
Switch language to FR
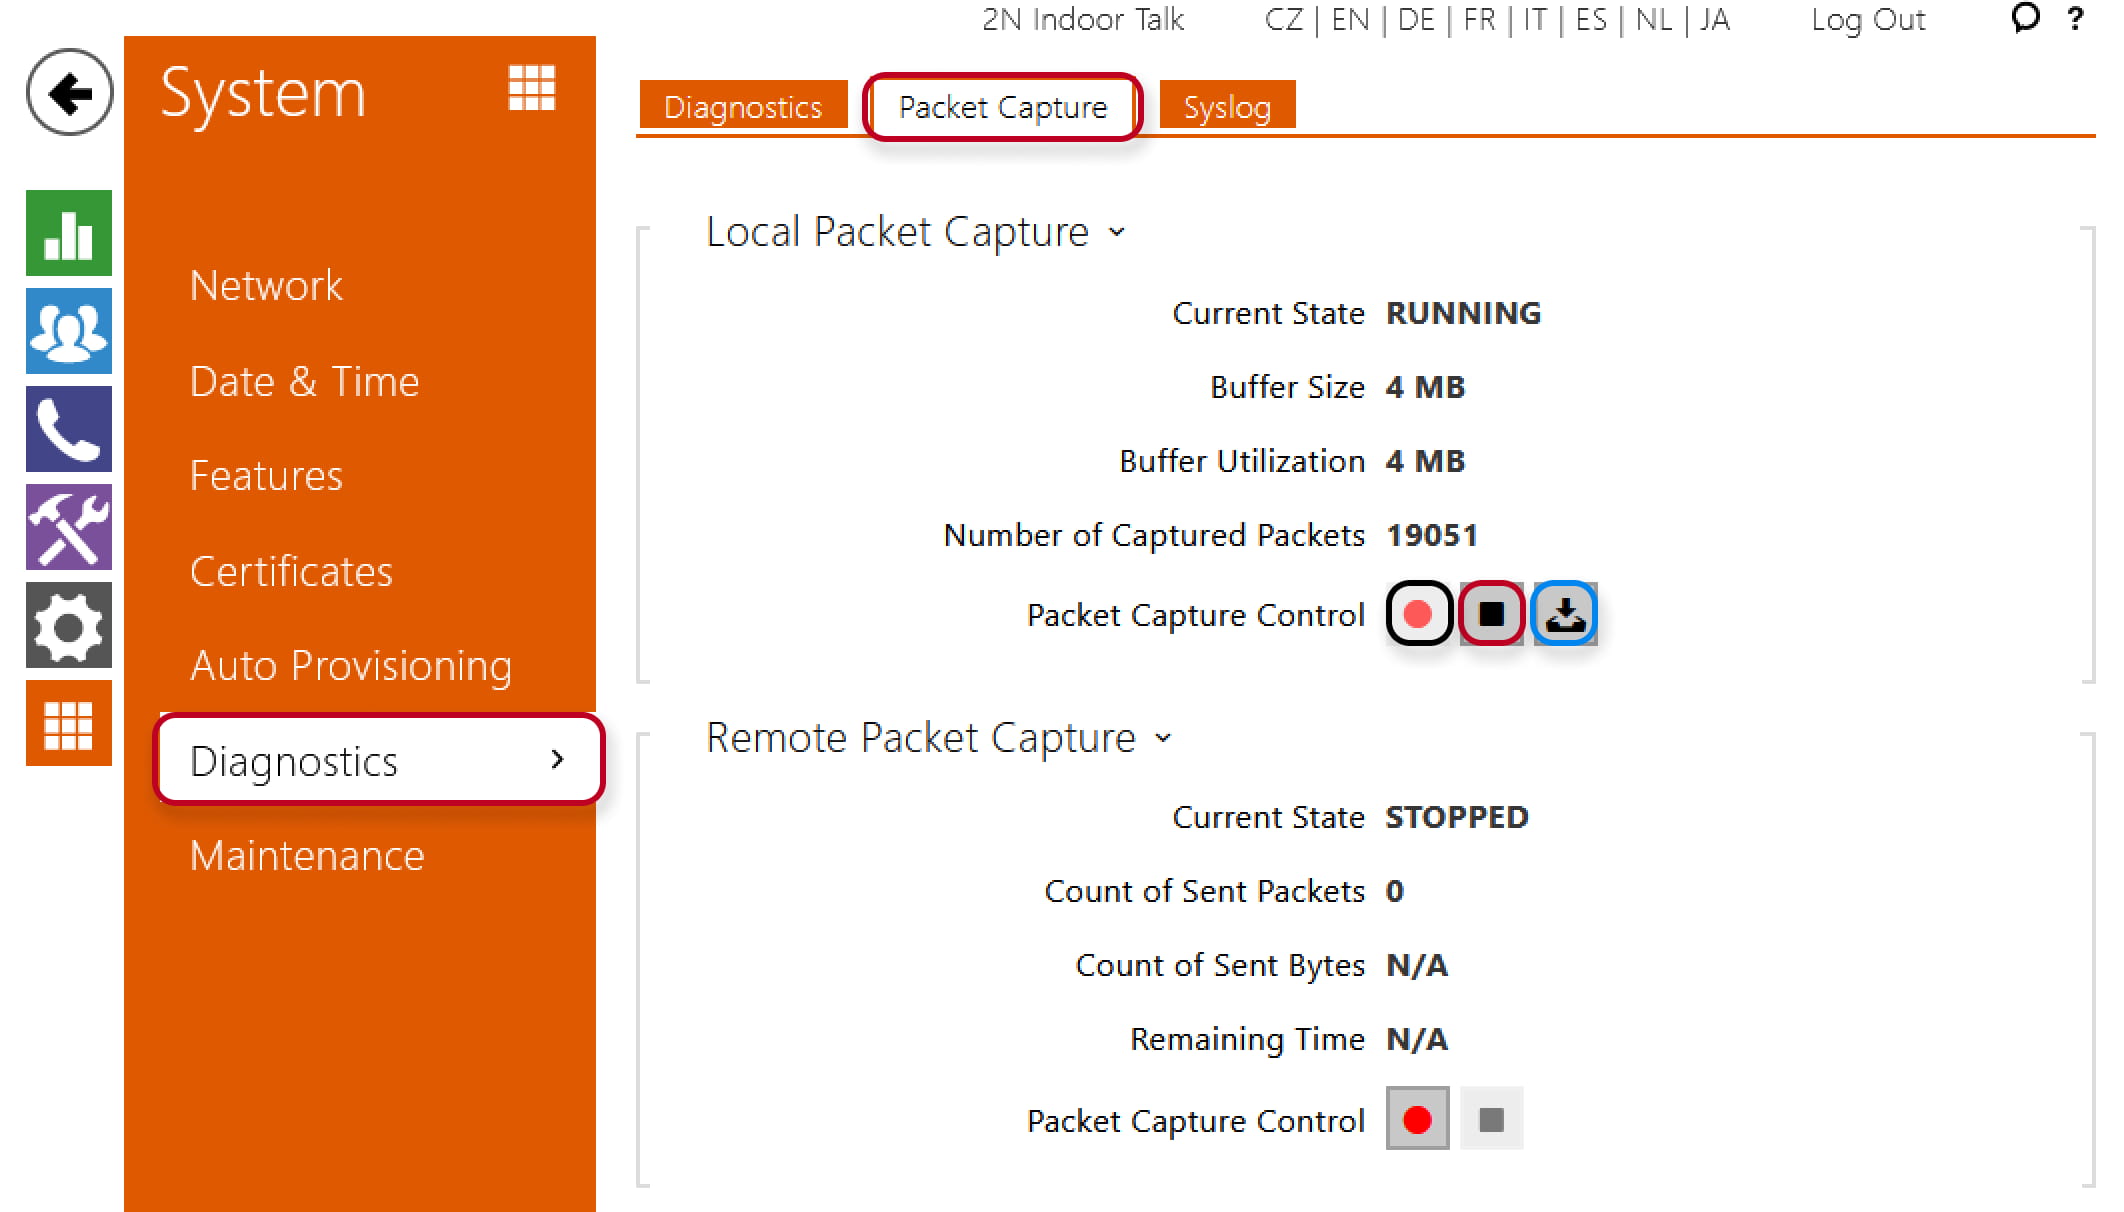[x=1480, y=20]
